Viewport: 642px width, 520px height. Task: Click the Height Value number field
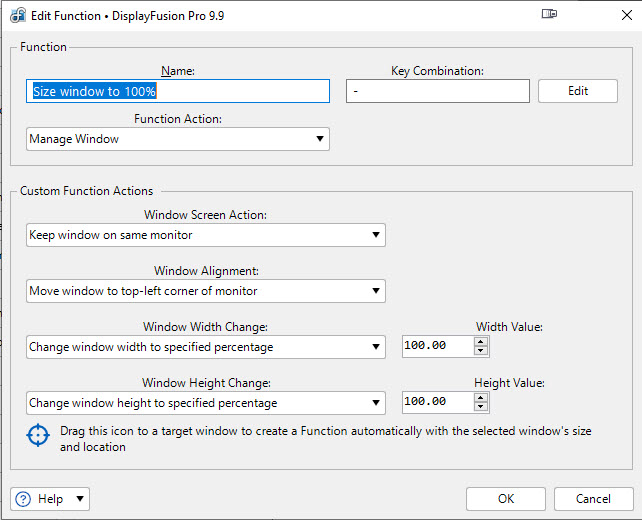coord(436,403)
